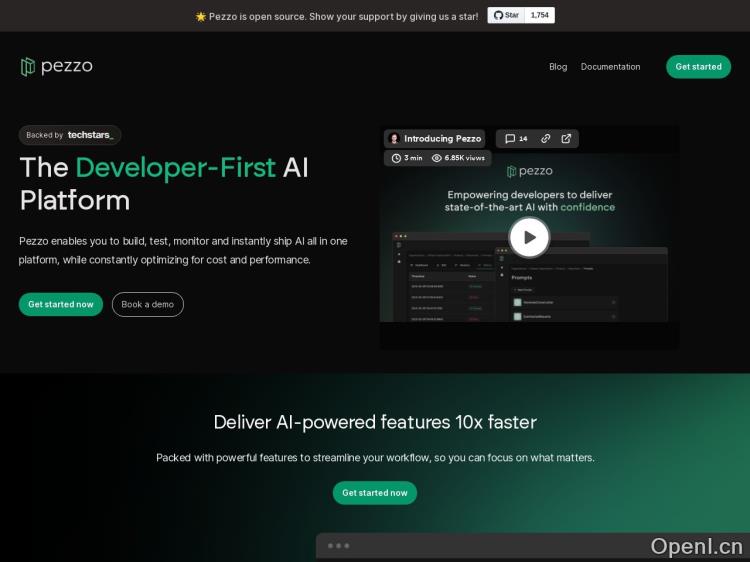The image size is (750, 562).
Task: Click the 3 min duration clock badge
Action: [407, 158]
